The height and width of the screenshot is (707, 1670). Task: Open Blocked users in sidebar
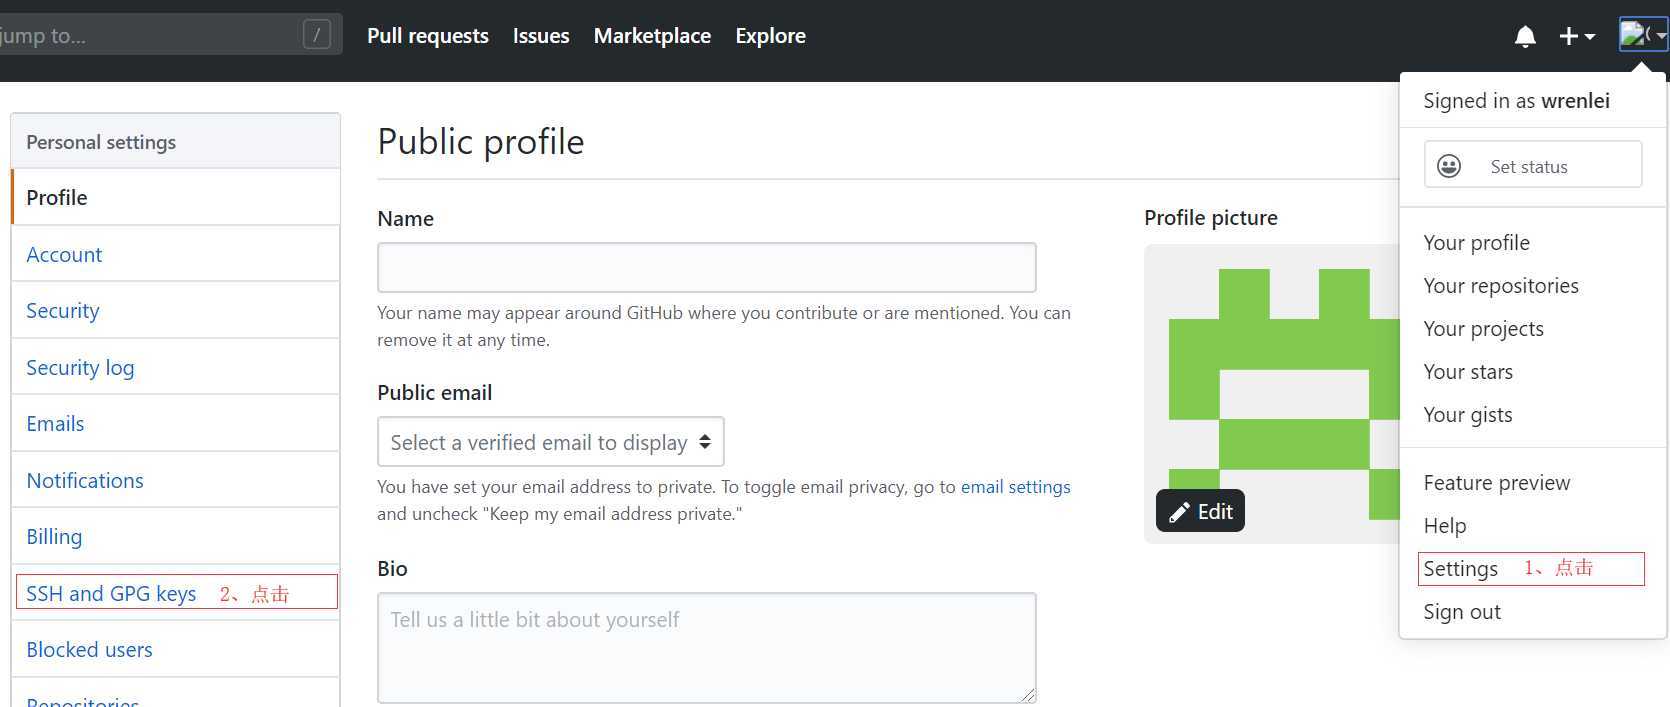(175, 649)
